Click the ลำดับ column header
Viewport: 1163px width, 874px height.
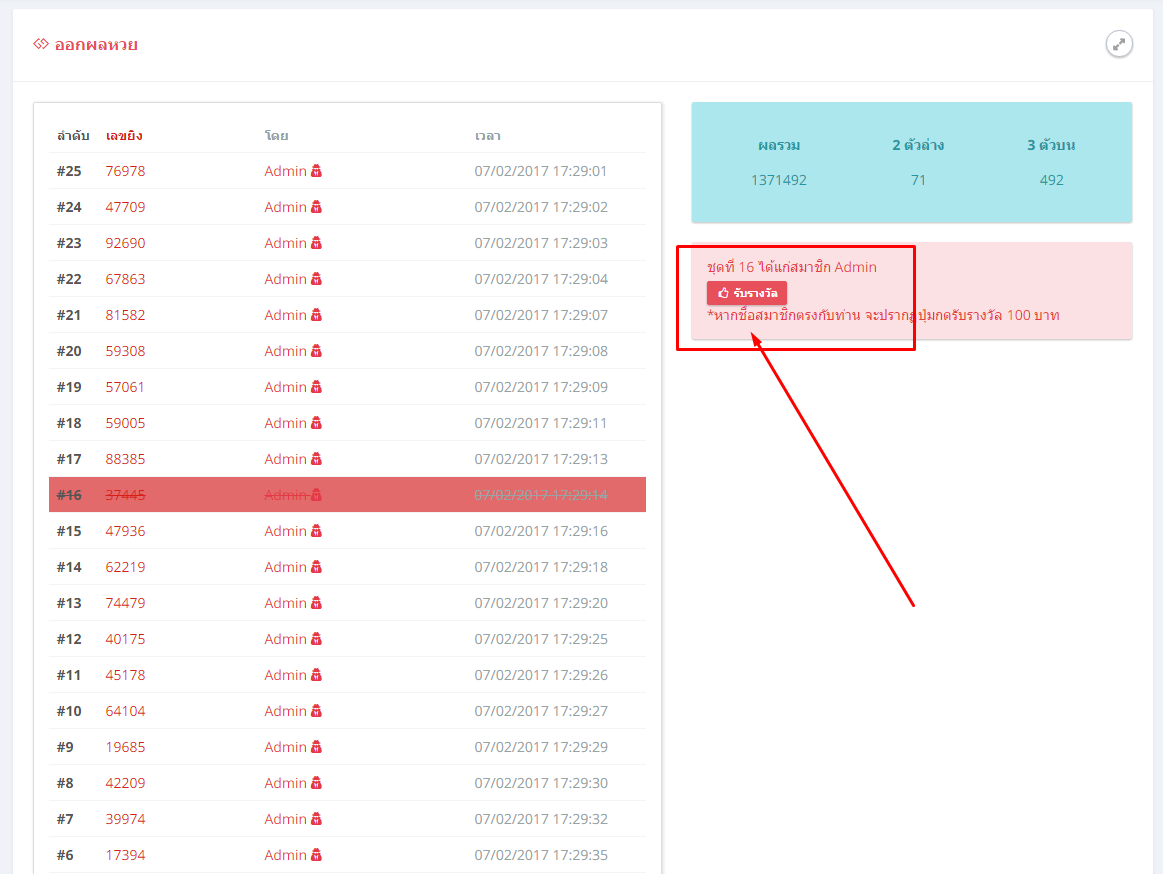click(x=73, y=135)
